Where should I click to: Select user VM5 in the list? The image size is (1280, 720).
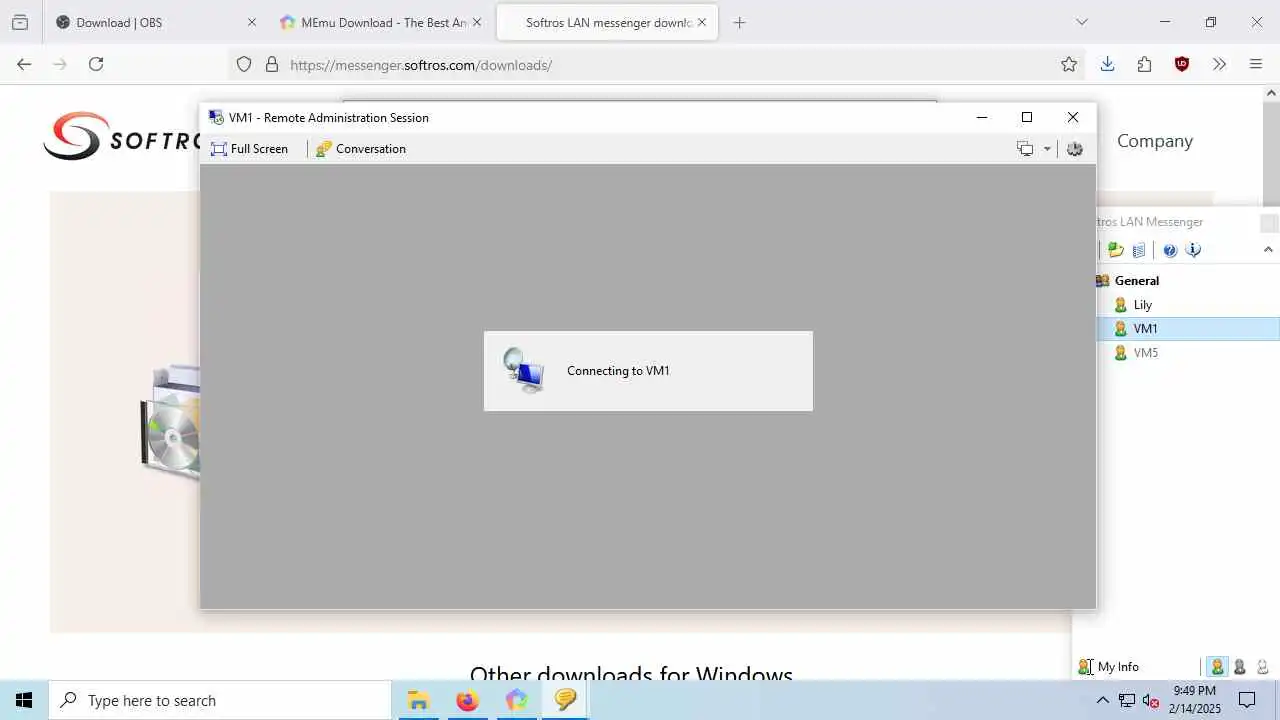1146,353
